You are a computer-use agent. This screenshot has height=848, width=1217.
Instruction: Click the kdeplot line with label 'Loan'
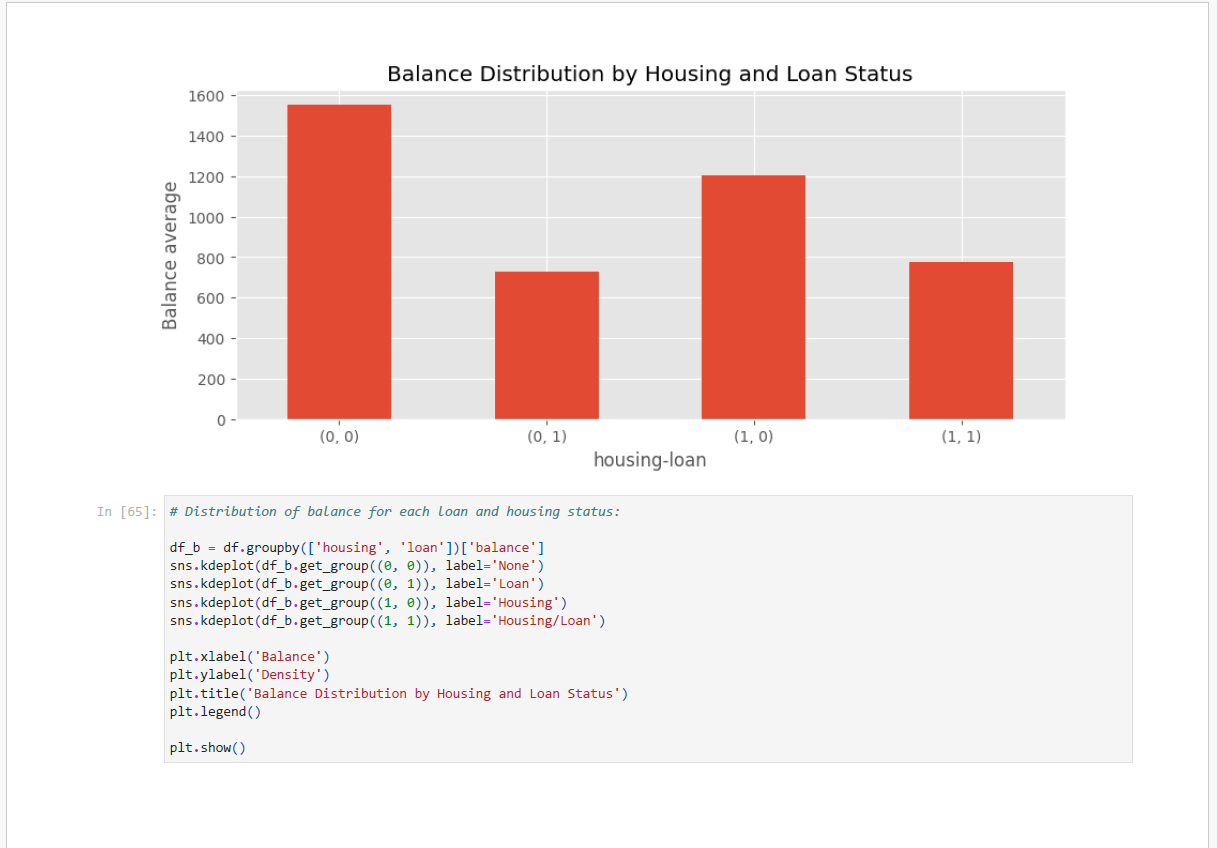tap(356, 584)
